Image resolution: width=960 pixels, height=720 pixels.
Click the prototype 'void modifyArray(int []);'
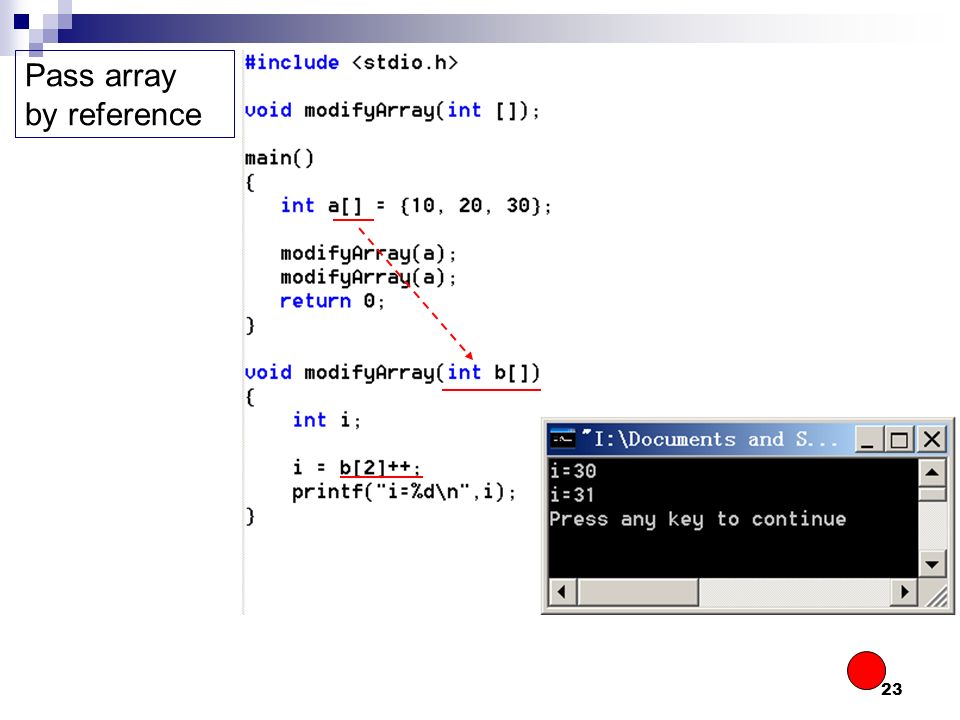[x=392, y=111]
